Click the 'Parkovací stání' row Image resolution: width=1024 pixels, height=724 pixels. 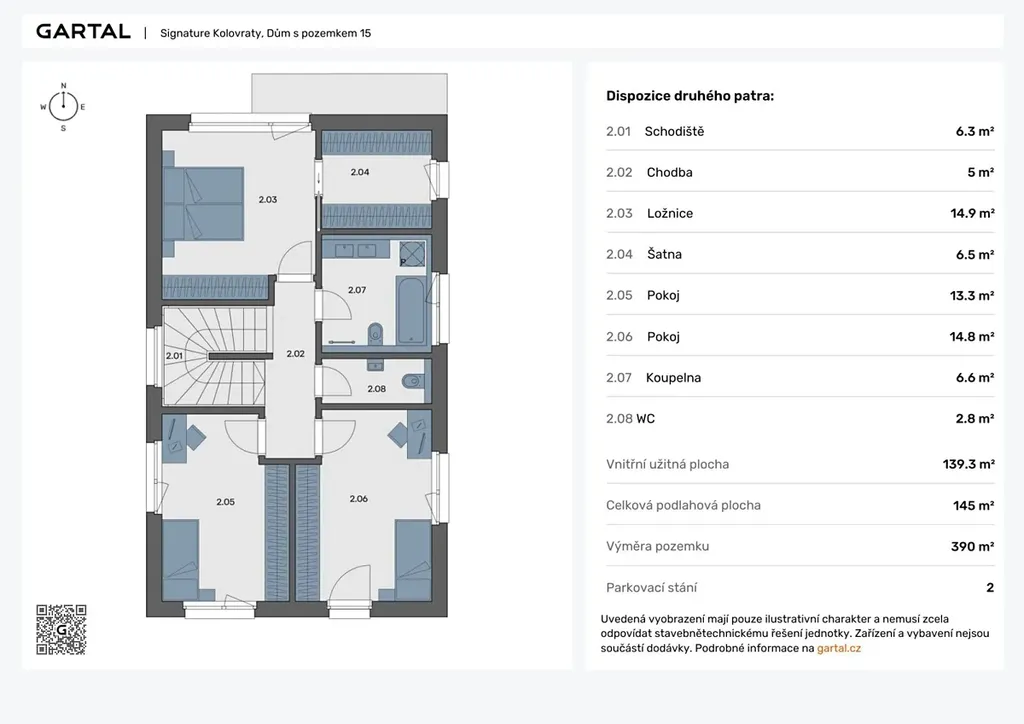coord(799,588)
